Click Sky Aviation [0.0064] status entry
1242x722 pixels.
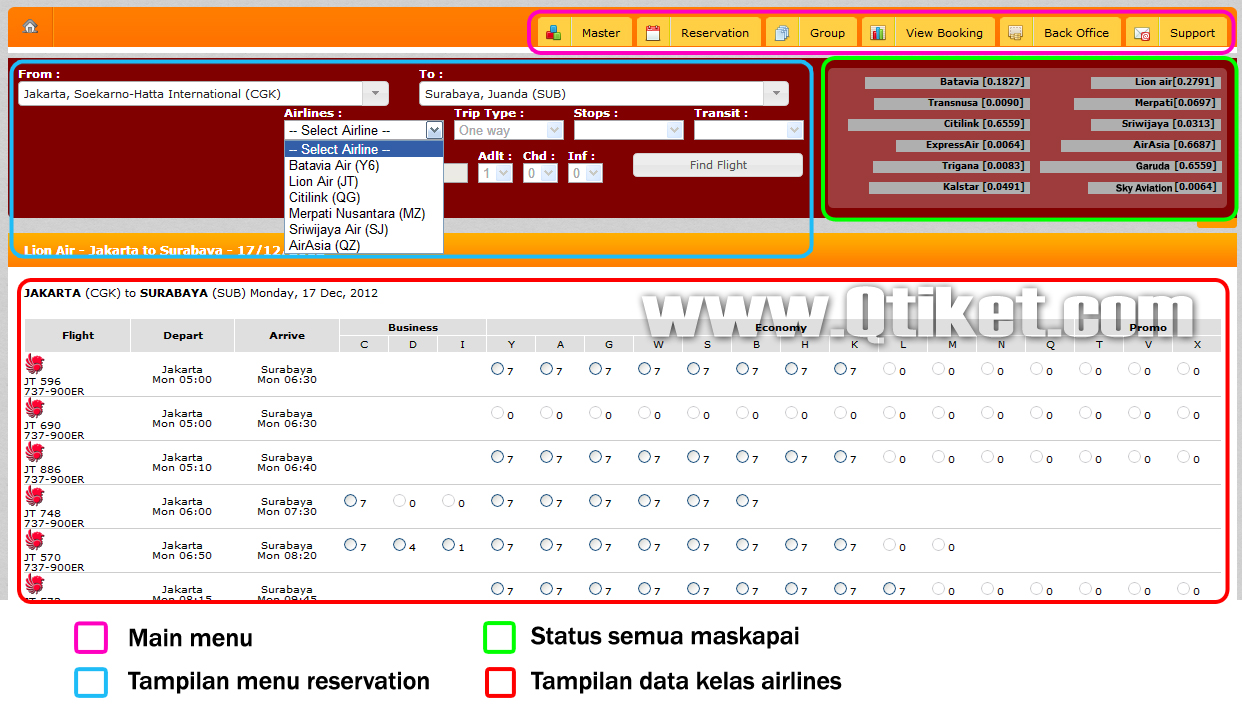(x=1153, y=187)
